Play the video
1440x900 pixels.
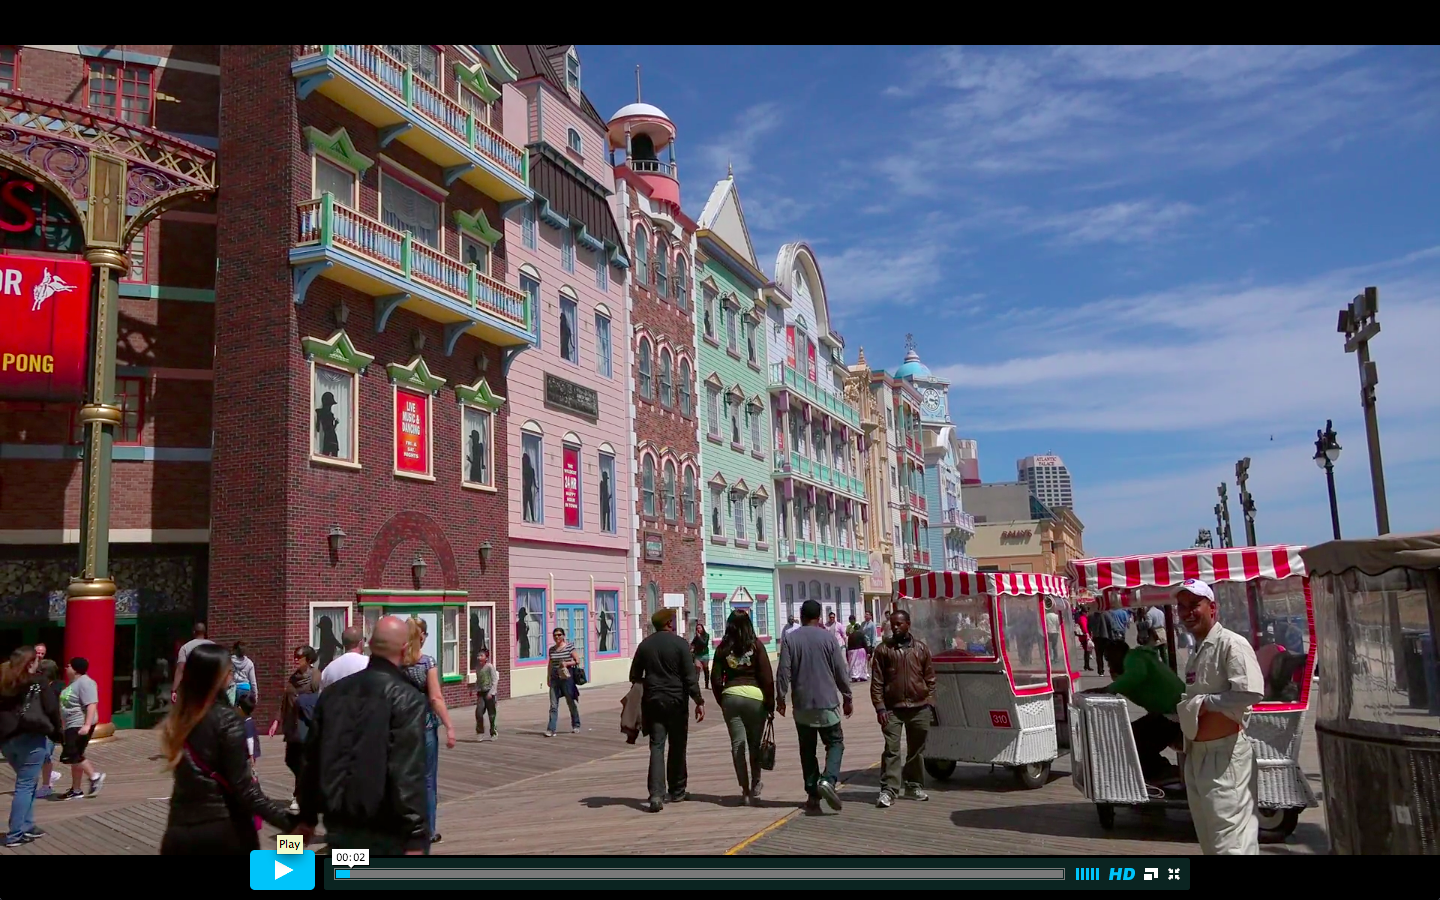point(282,870)
